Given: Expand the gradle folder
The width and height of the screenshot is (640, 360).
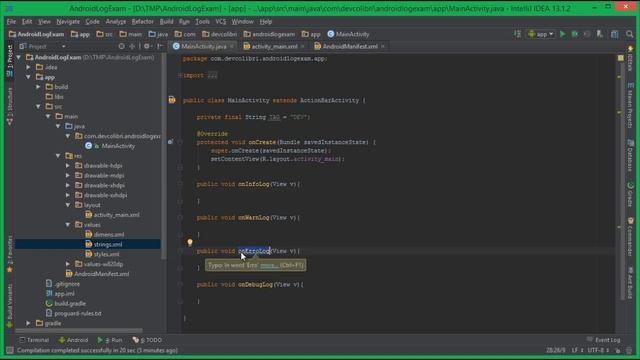Looking at the screenshot, I should pos(29,323).
